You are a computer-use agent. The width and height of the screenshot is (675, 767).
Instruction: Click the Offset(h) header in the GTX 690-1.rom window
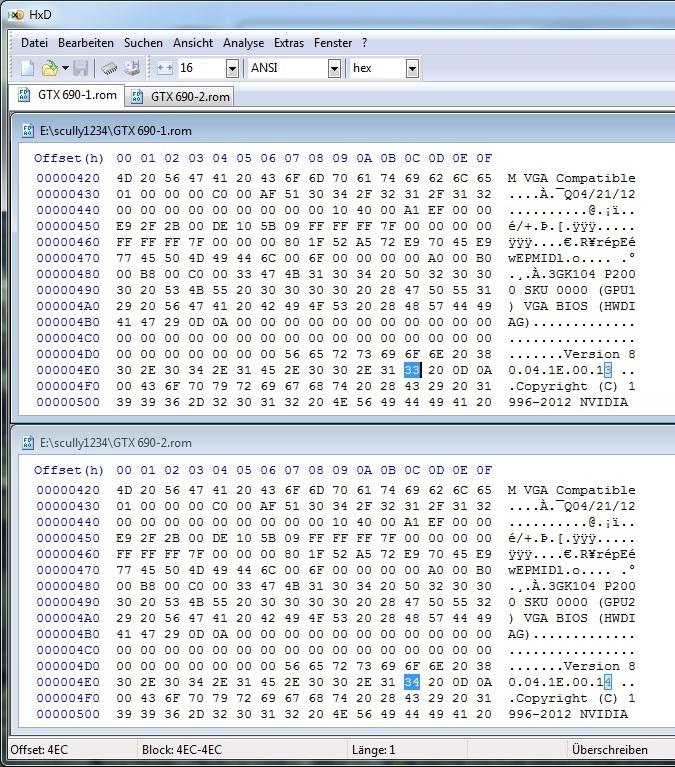coord(68,158)
